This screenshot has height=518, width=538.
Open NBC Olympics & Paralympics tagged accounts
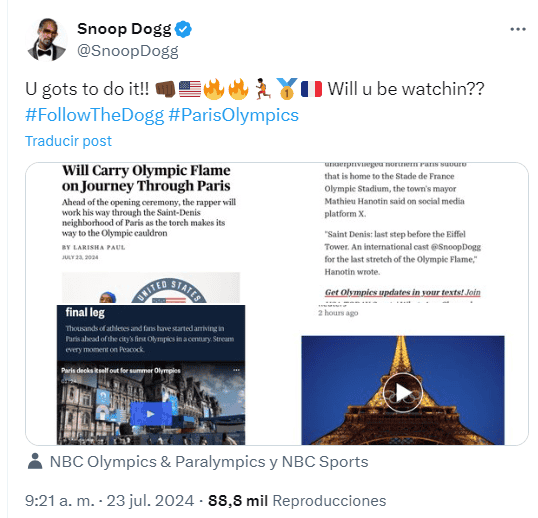pos(209,462)
